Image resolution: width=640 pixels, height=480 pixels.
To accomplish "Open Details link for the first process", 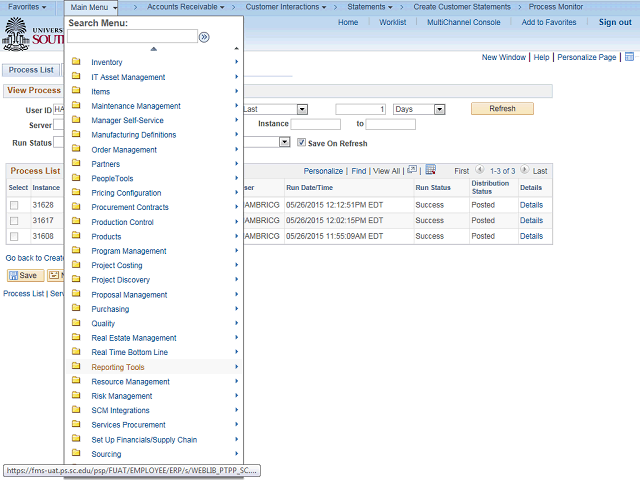I will 531,205.
